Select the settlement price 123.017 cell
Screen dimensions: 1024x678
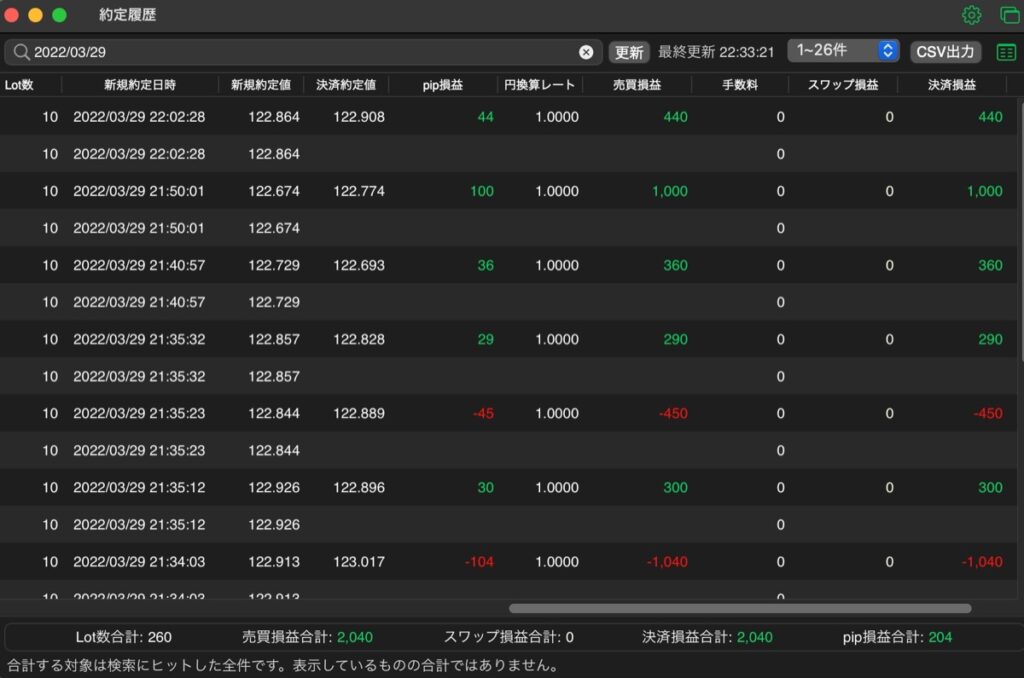[359, 562]
